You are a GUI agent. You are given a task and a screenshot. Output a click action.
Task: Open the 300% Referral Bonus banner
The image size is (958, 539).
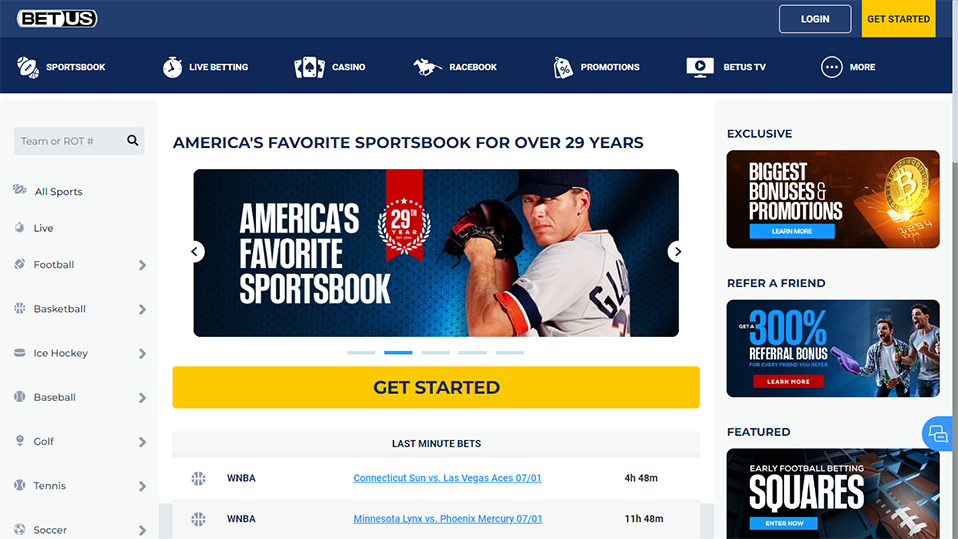click(x=833, y=348)
